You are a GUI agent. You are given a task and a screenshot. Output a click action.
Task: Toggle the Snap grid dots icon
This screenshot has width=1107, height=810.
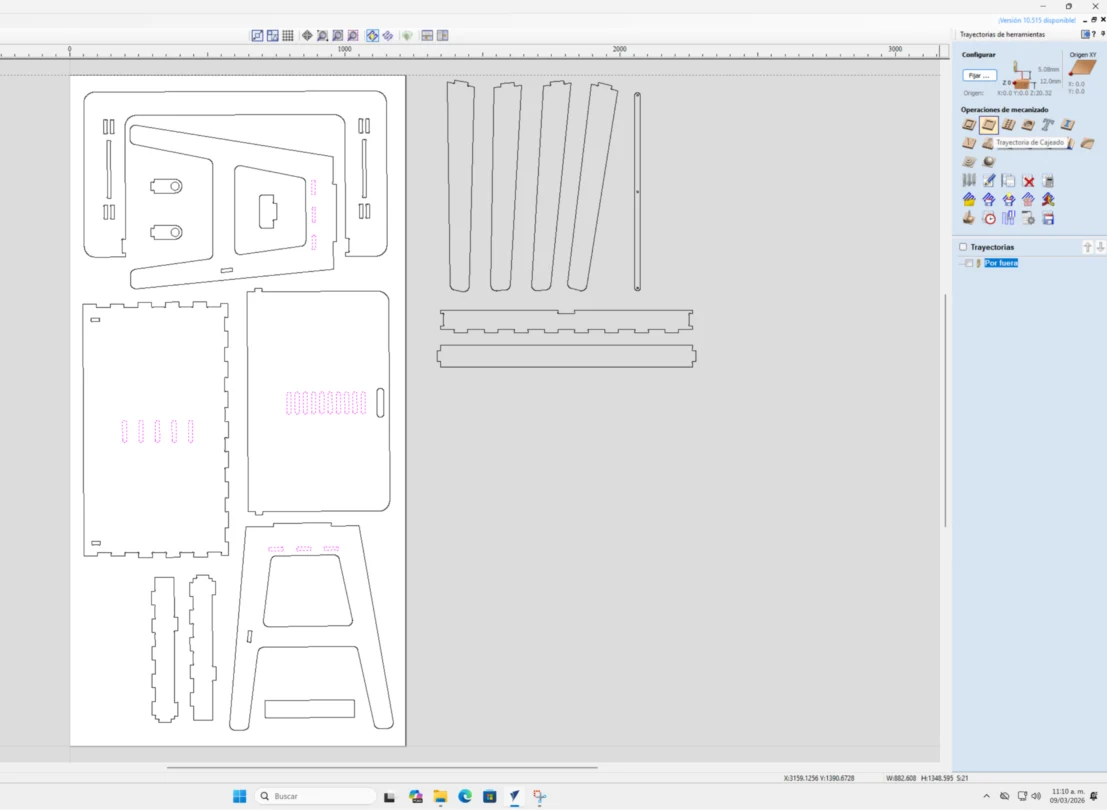coord(288,35)
